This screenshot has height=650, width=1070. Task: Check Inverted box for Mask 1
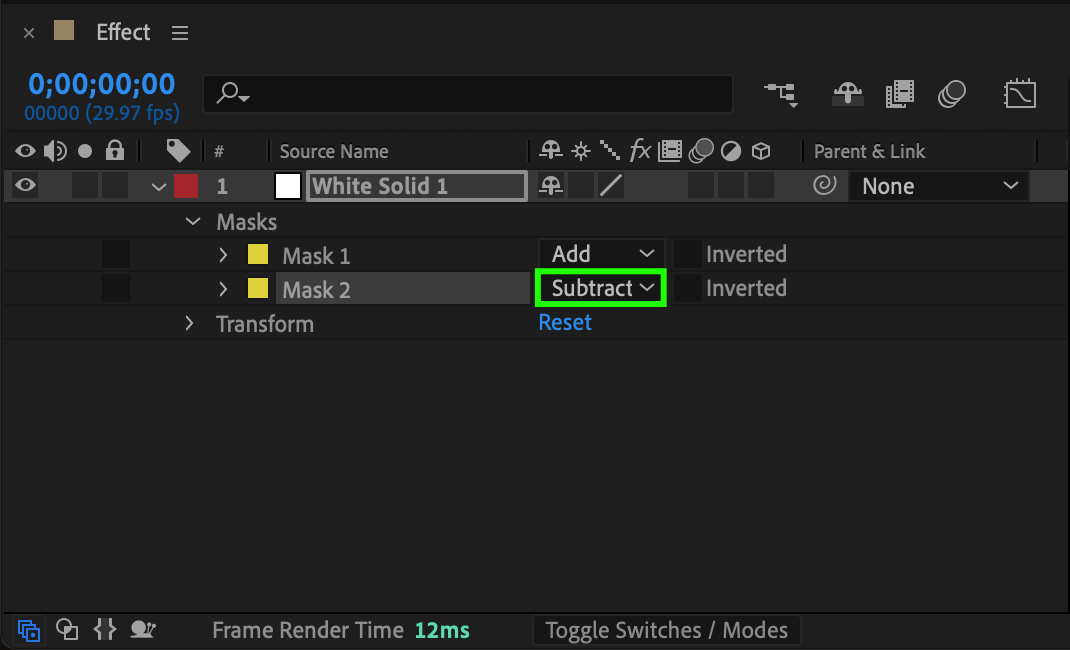687,254
